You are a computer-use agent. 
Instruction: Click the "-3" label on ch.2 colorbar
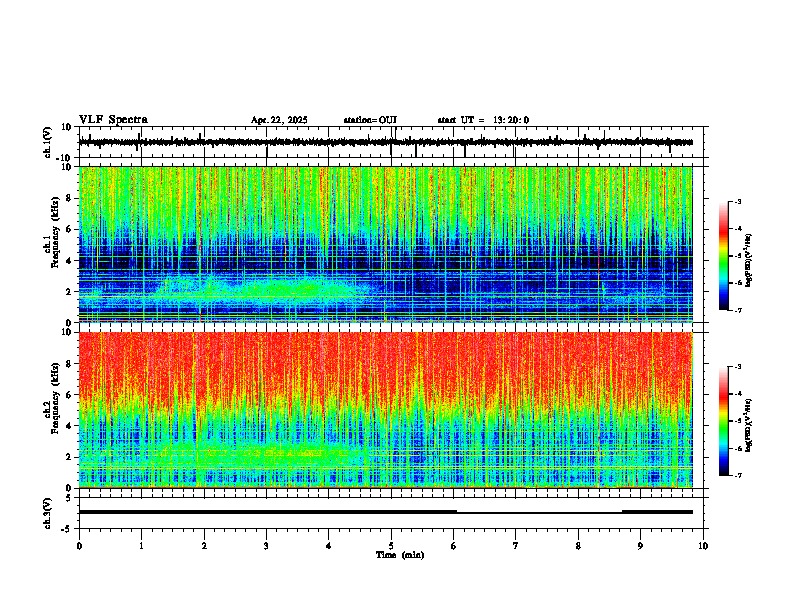[x=737, y=367]
